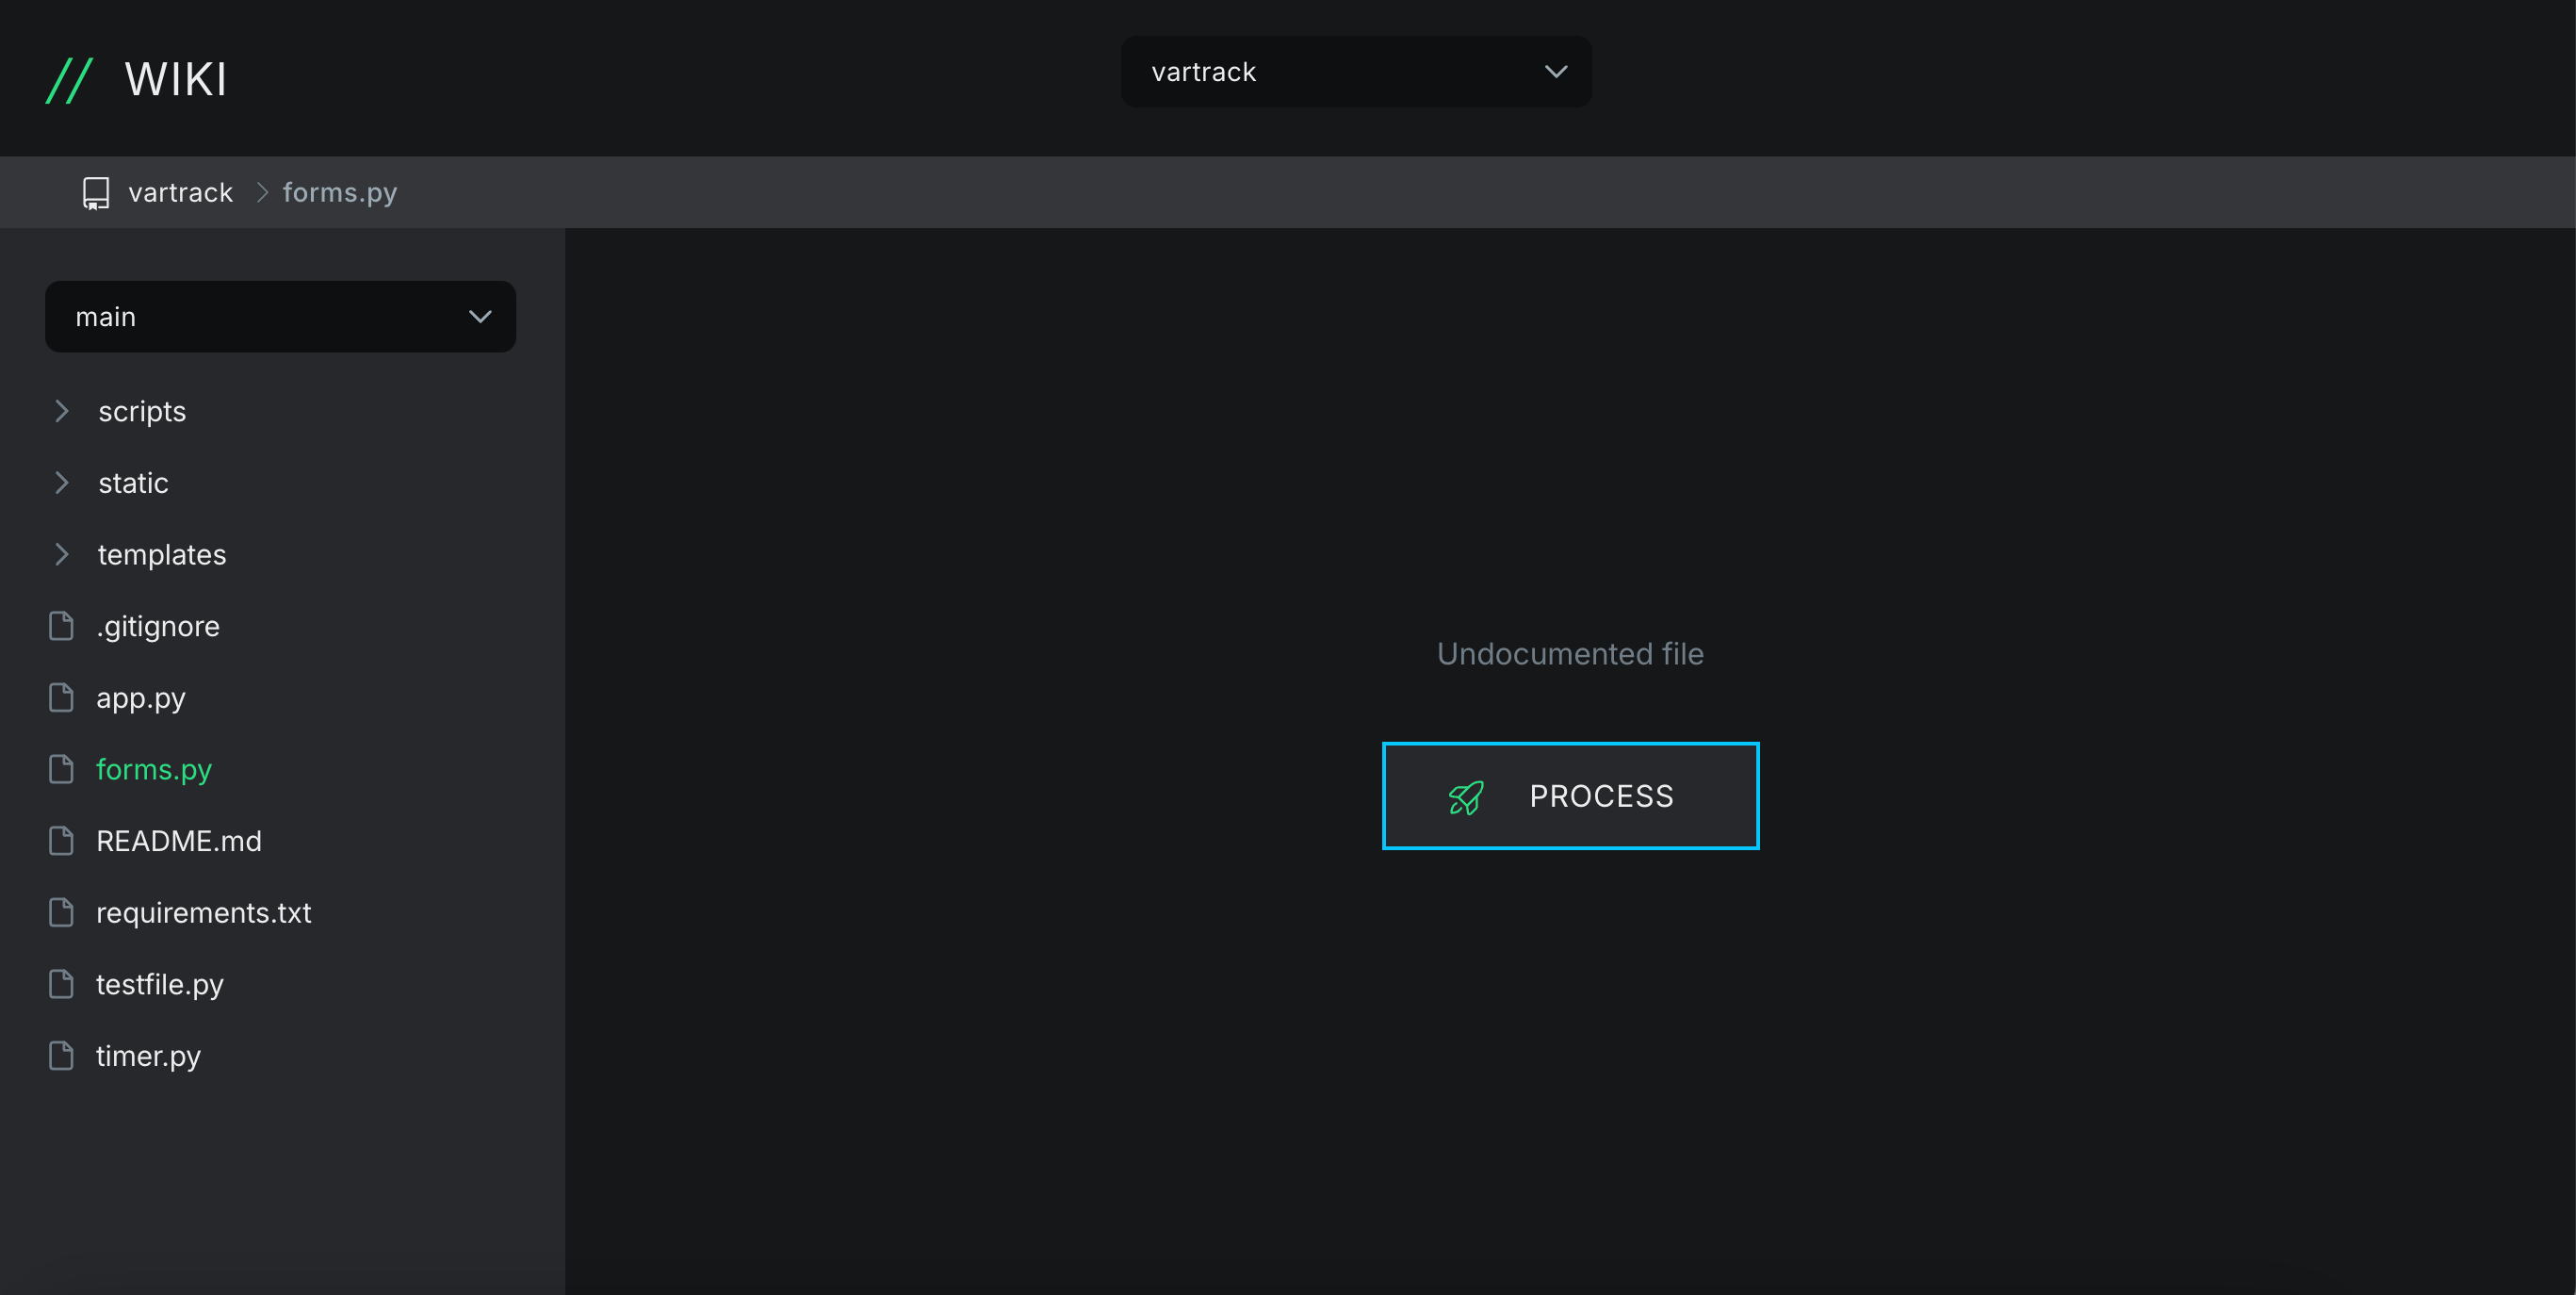This screenshot has width=2576, height=1295.
Task: Click the file icon beside .gitignore
Action: (61, 626)
